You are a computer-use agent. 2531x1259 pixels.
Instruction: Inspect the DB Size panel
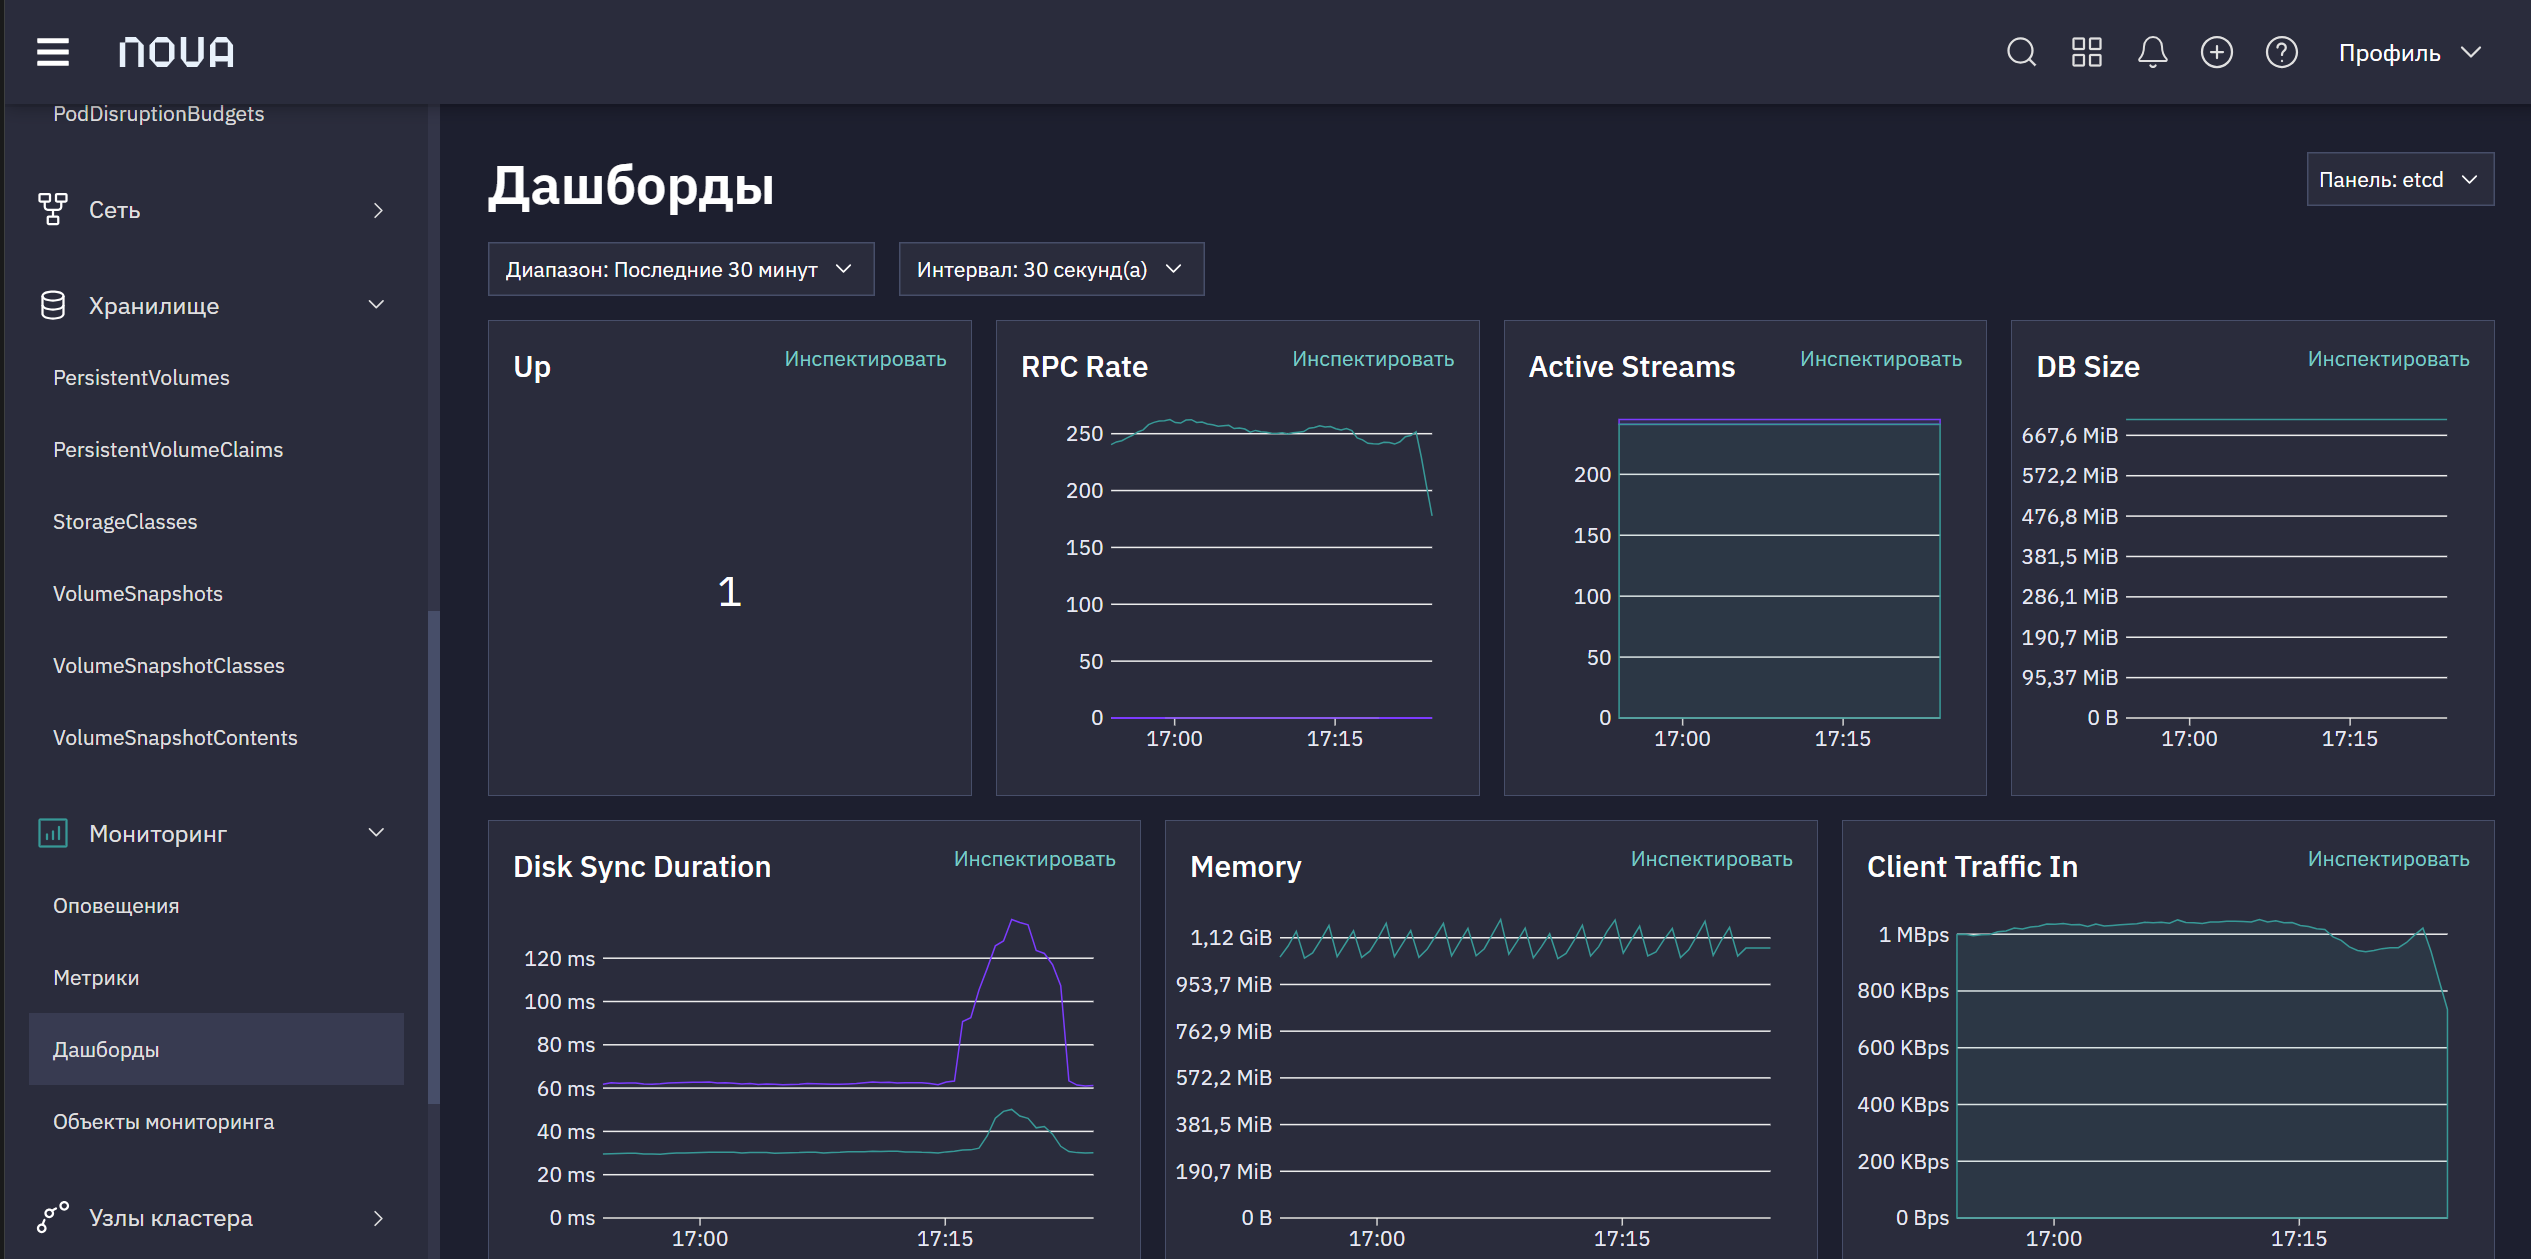[2388, 359]
